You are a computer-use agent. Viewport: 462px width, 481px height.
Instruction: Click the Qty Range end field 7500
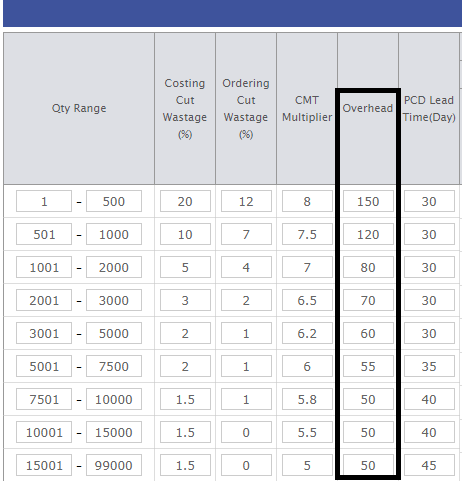tap(114, 366)
